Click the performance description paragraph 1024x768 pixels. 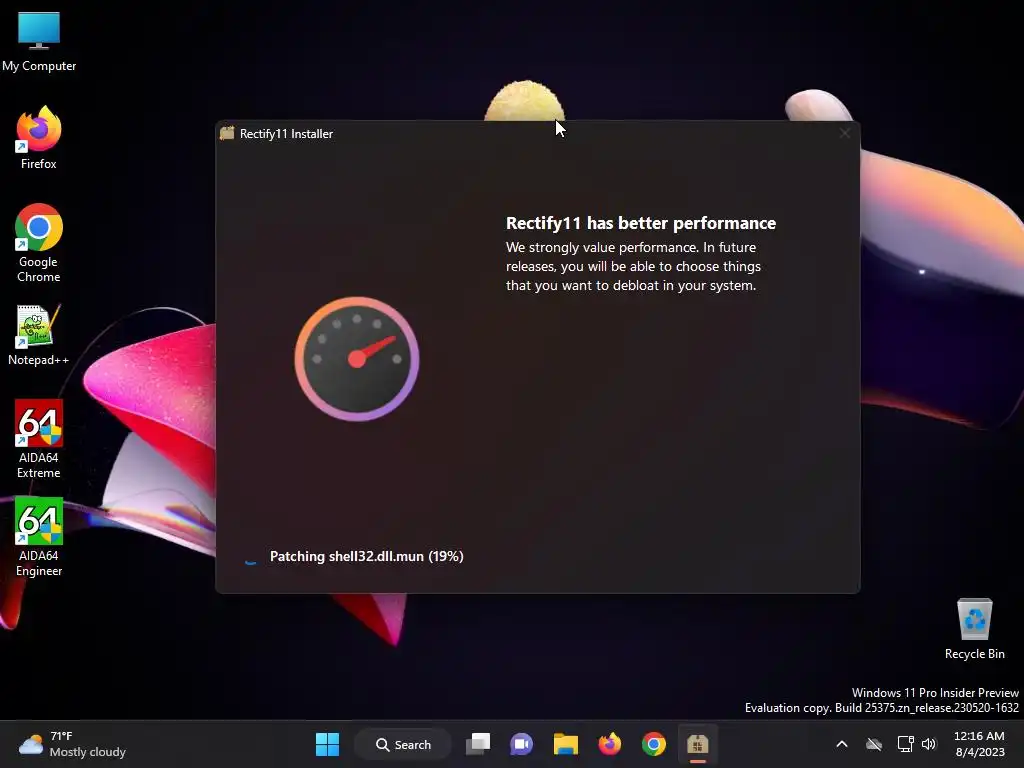[x=633, y=266]
